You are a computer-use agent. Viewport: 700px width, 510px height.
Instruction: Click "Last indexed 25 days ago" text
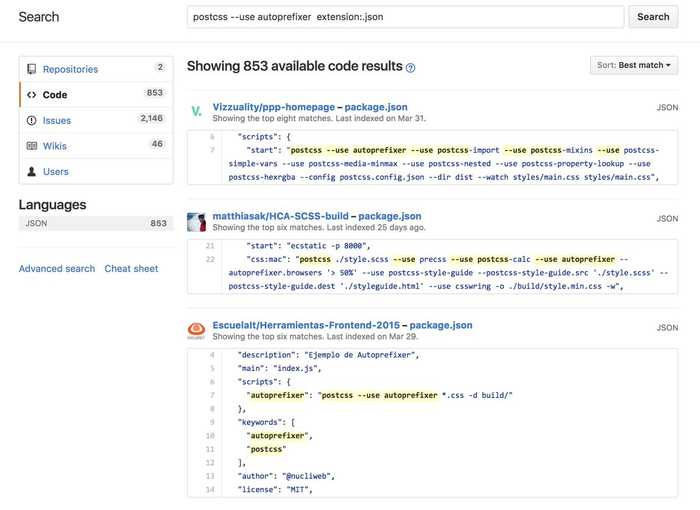(376, 228)
